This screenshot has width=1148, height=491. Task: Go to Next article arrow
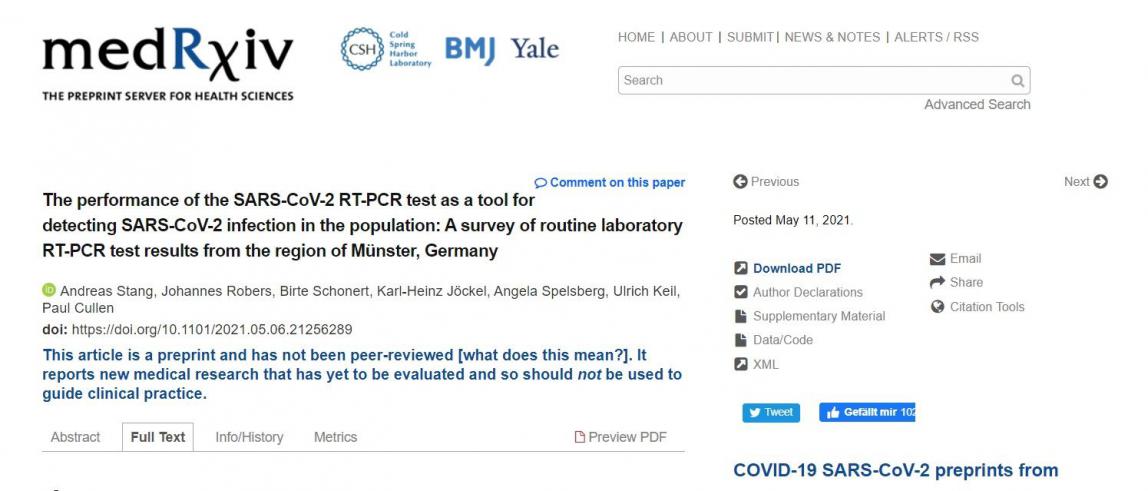pos(1101,182)
